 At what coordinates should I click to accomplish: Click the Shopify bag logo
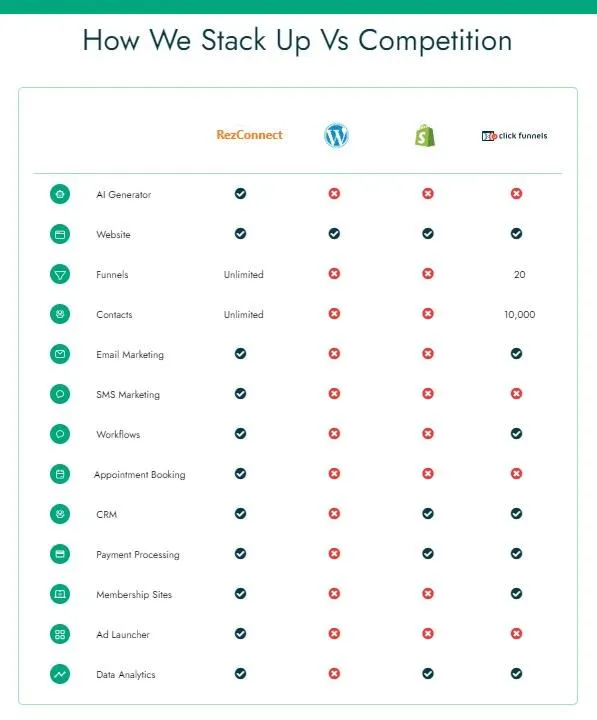425,135
